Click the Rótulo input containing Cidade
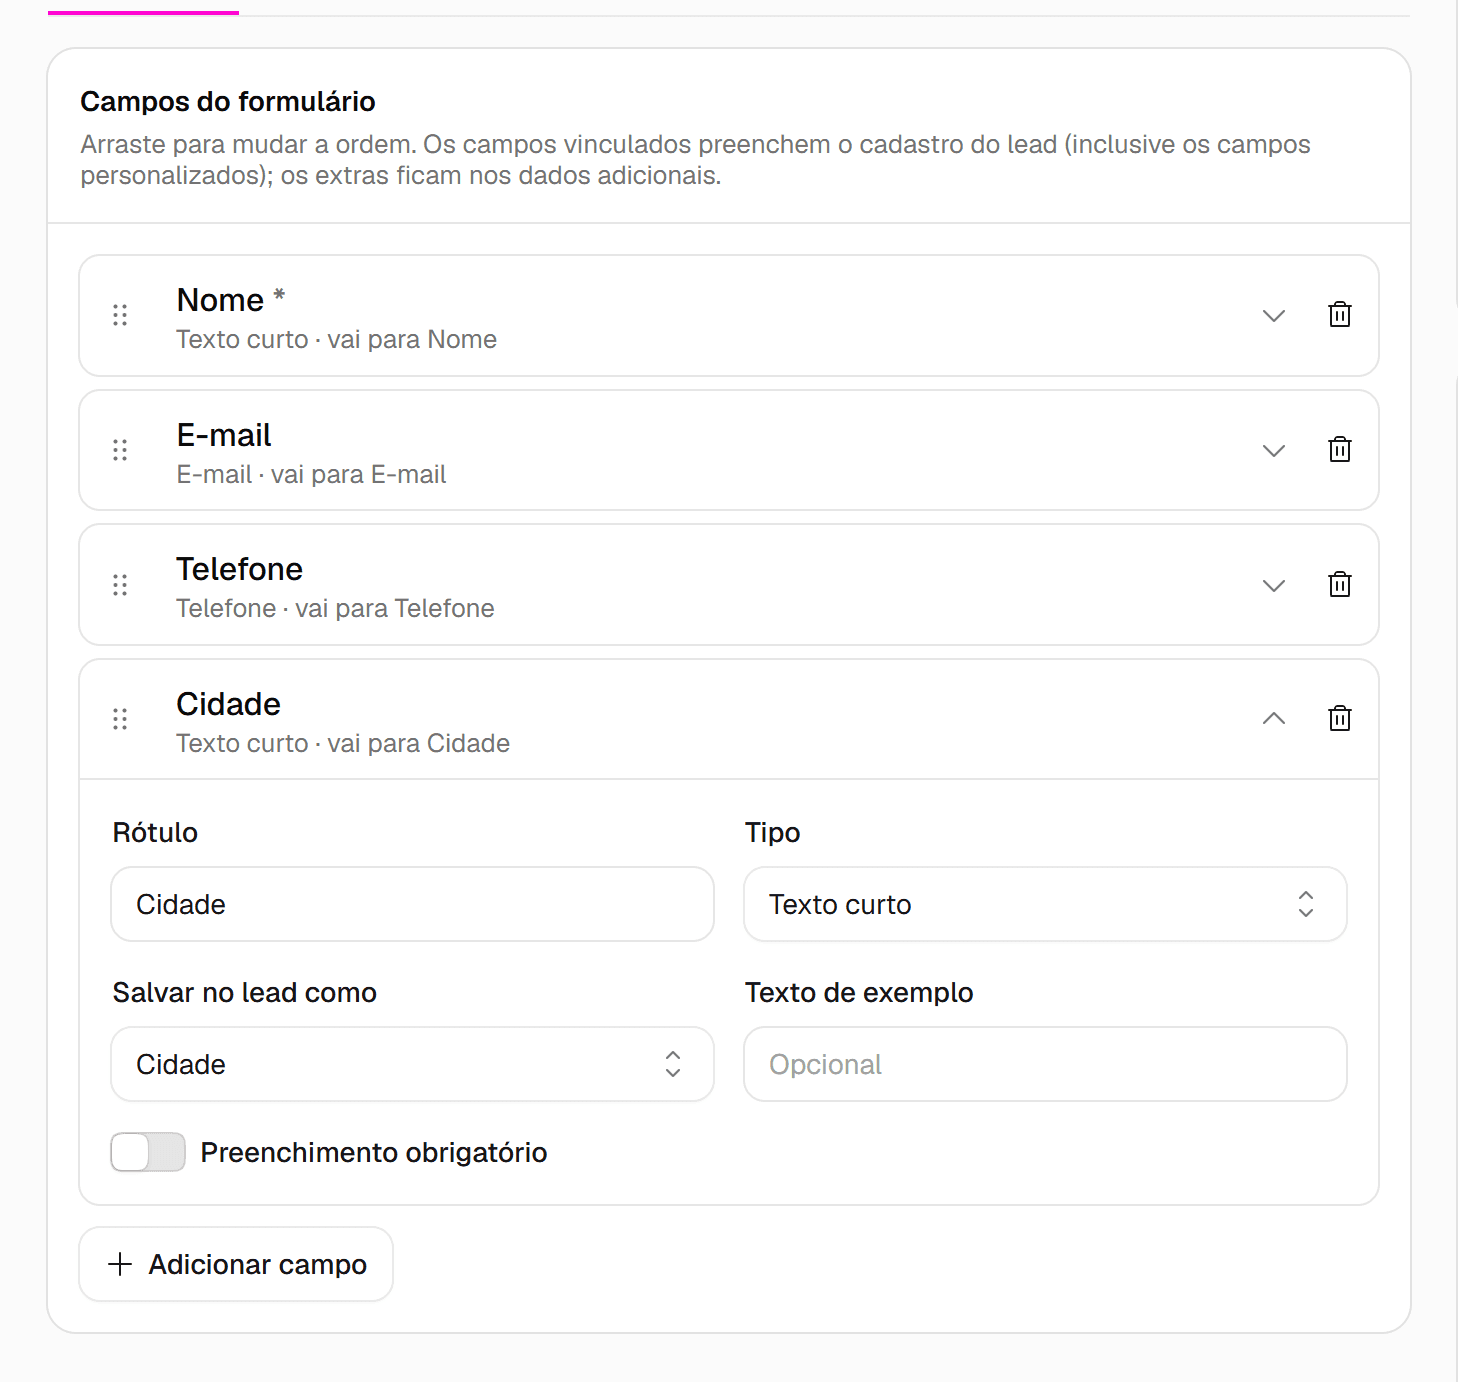Screen dimensions: 1458x1382 412,904
